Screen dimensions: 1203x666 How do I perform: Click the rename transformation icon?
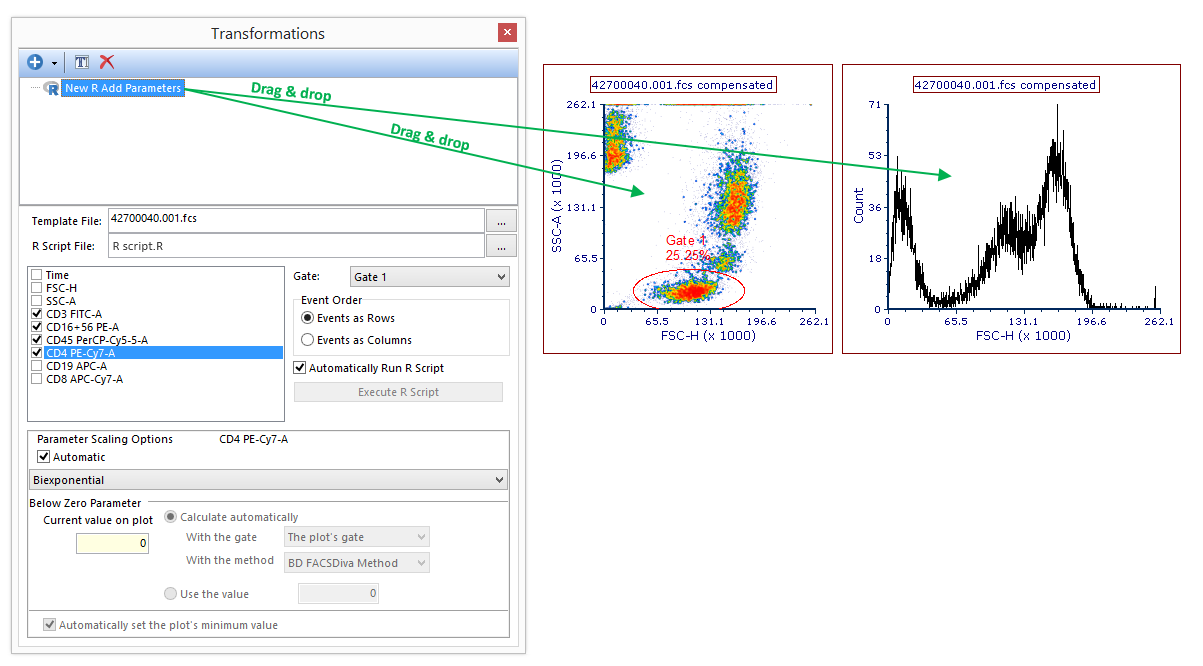82,62
